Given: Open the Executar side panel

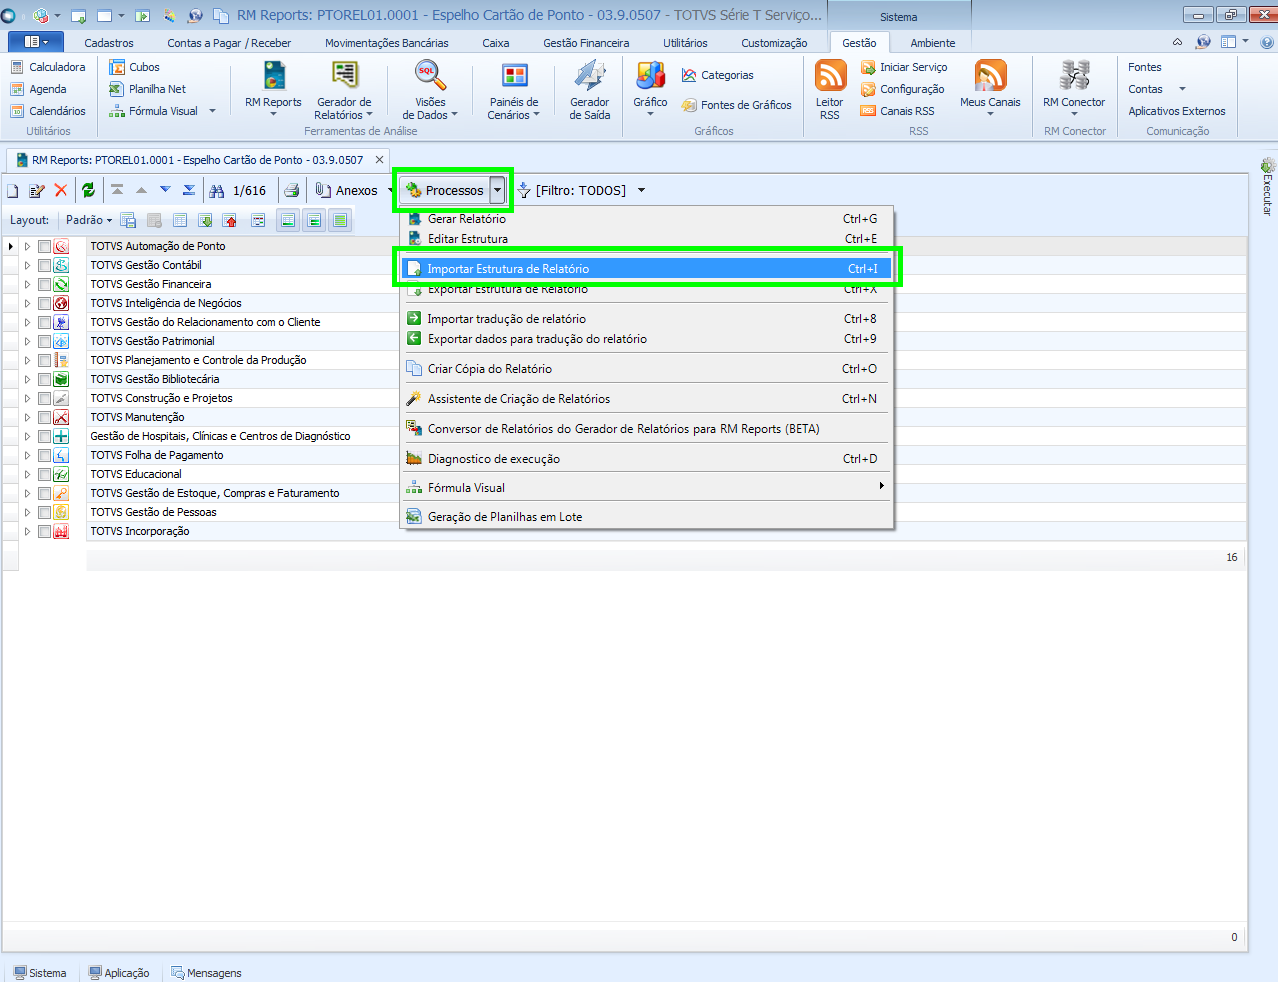Looking at the screenshot, I should pyautogui.click(x=1268, y=187).
